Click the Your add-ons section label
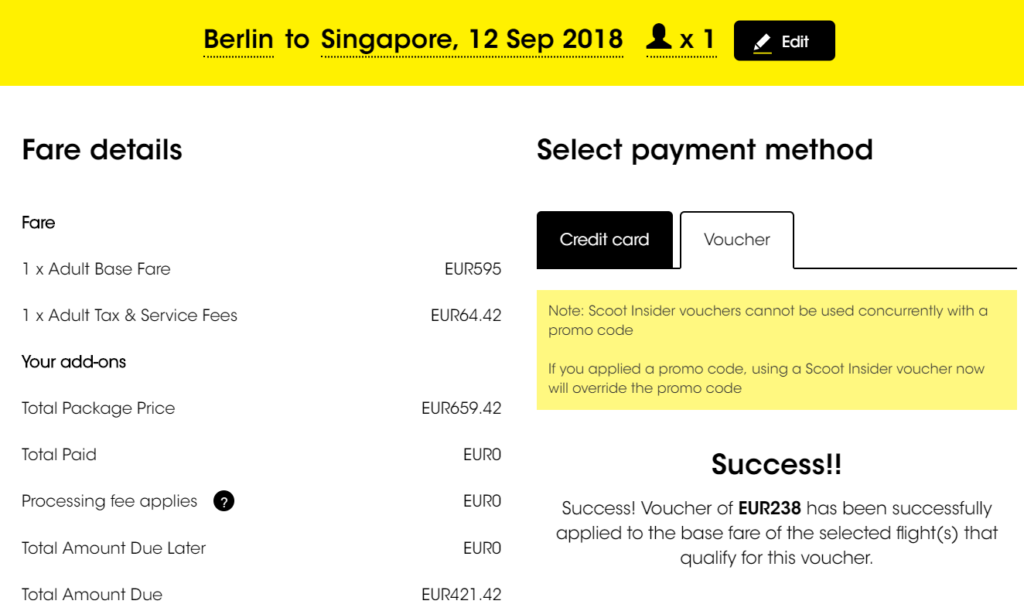The width and height of the screenshot is (1024, 611). point(74,362)
